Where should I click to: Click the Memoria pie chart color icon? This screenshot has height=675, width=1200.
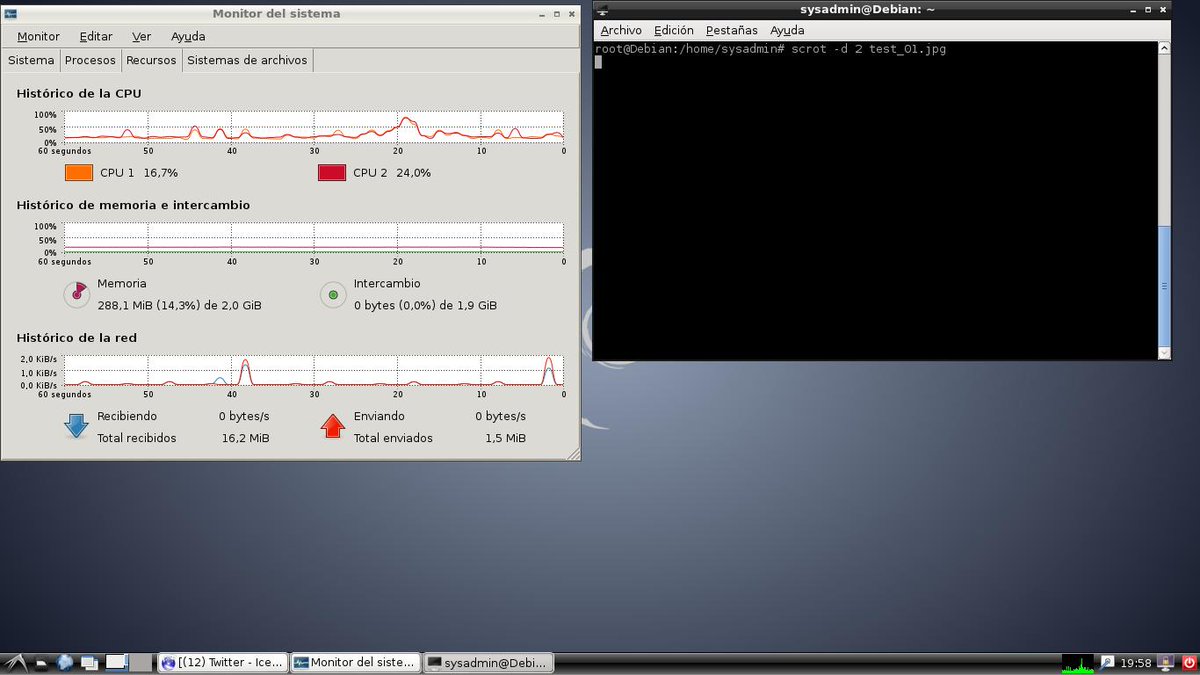pyautogui.click(x=76, y=294)
